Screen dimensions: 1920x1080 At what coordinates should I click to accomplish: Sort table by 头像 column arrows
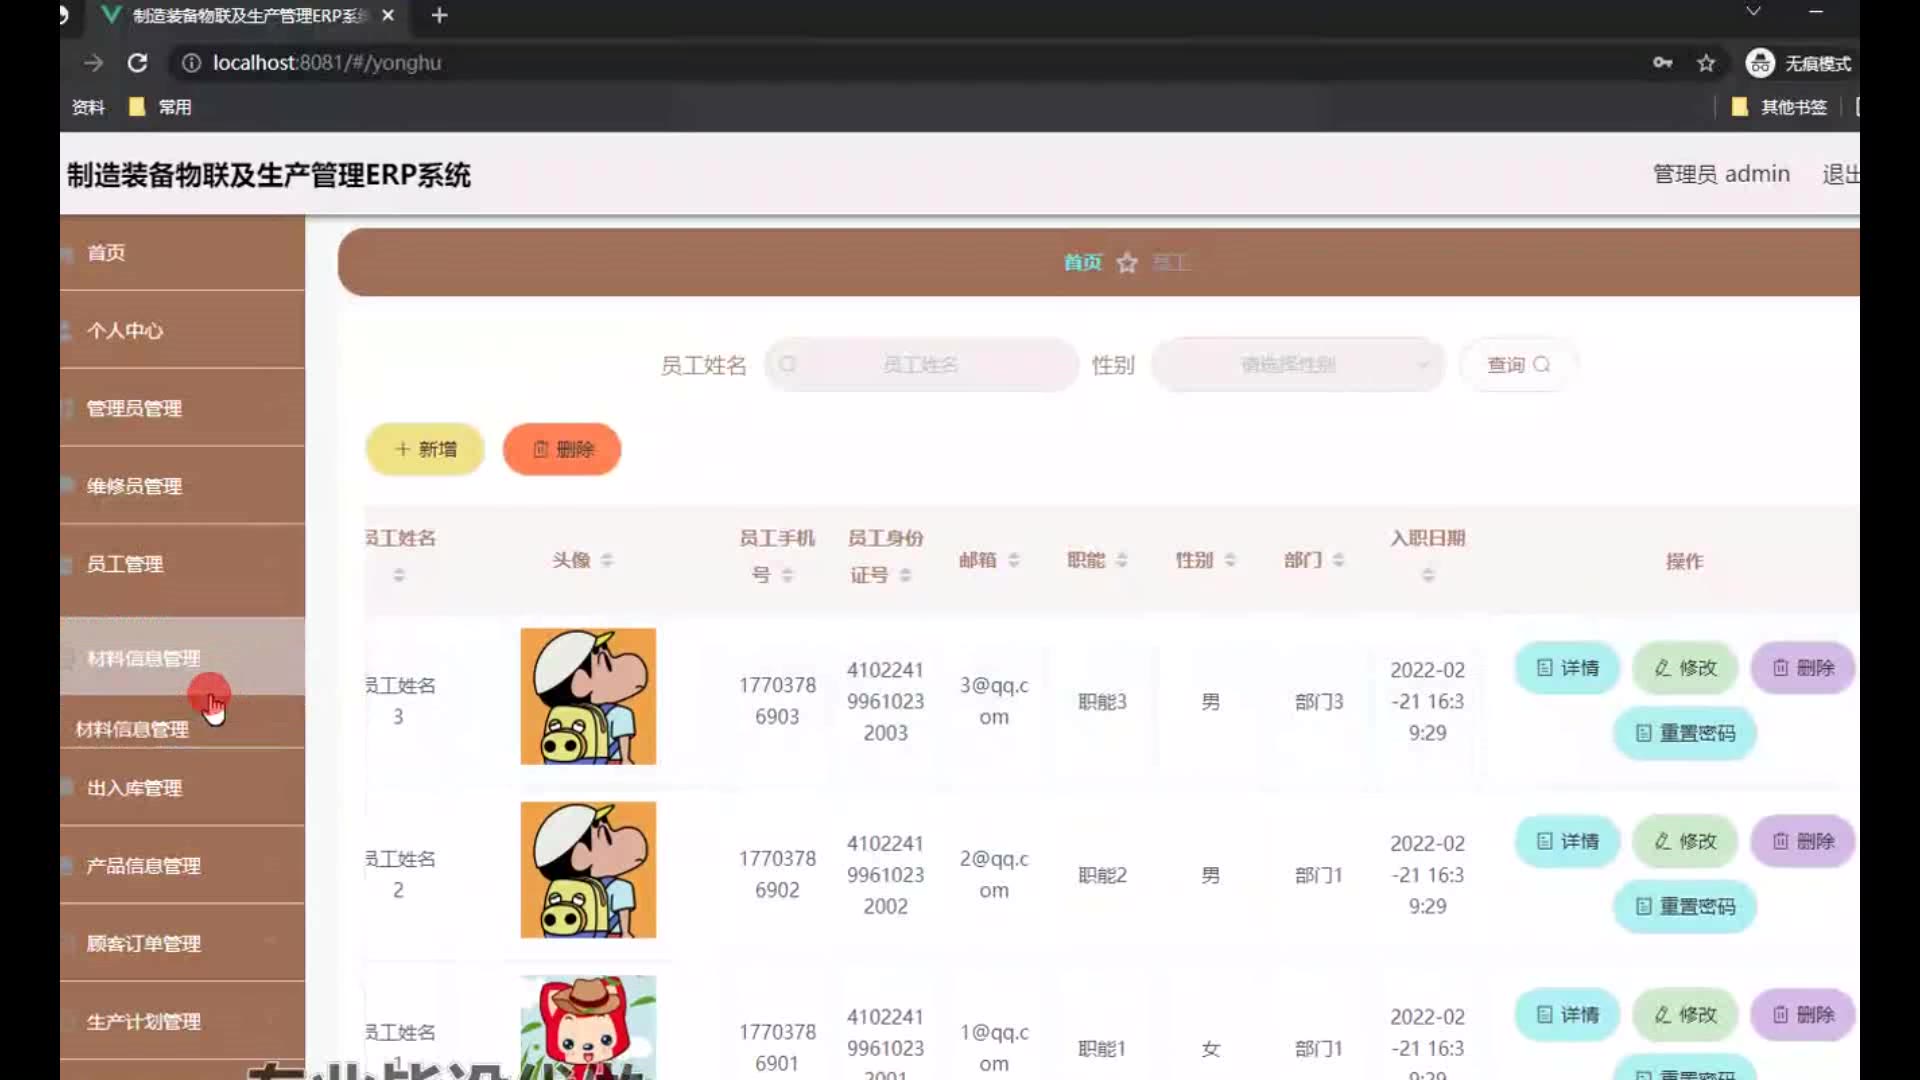[x=607, y=560]
